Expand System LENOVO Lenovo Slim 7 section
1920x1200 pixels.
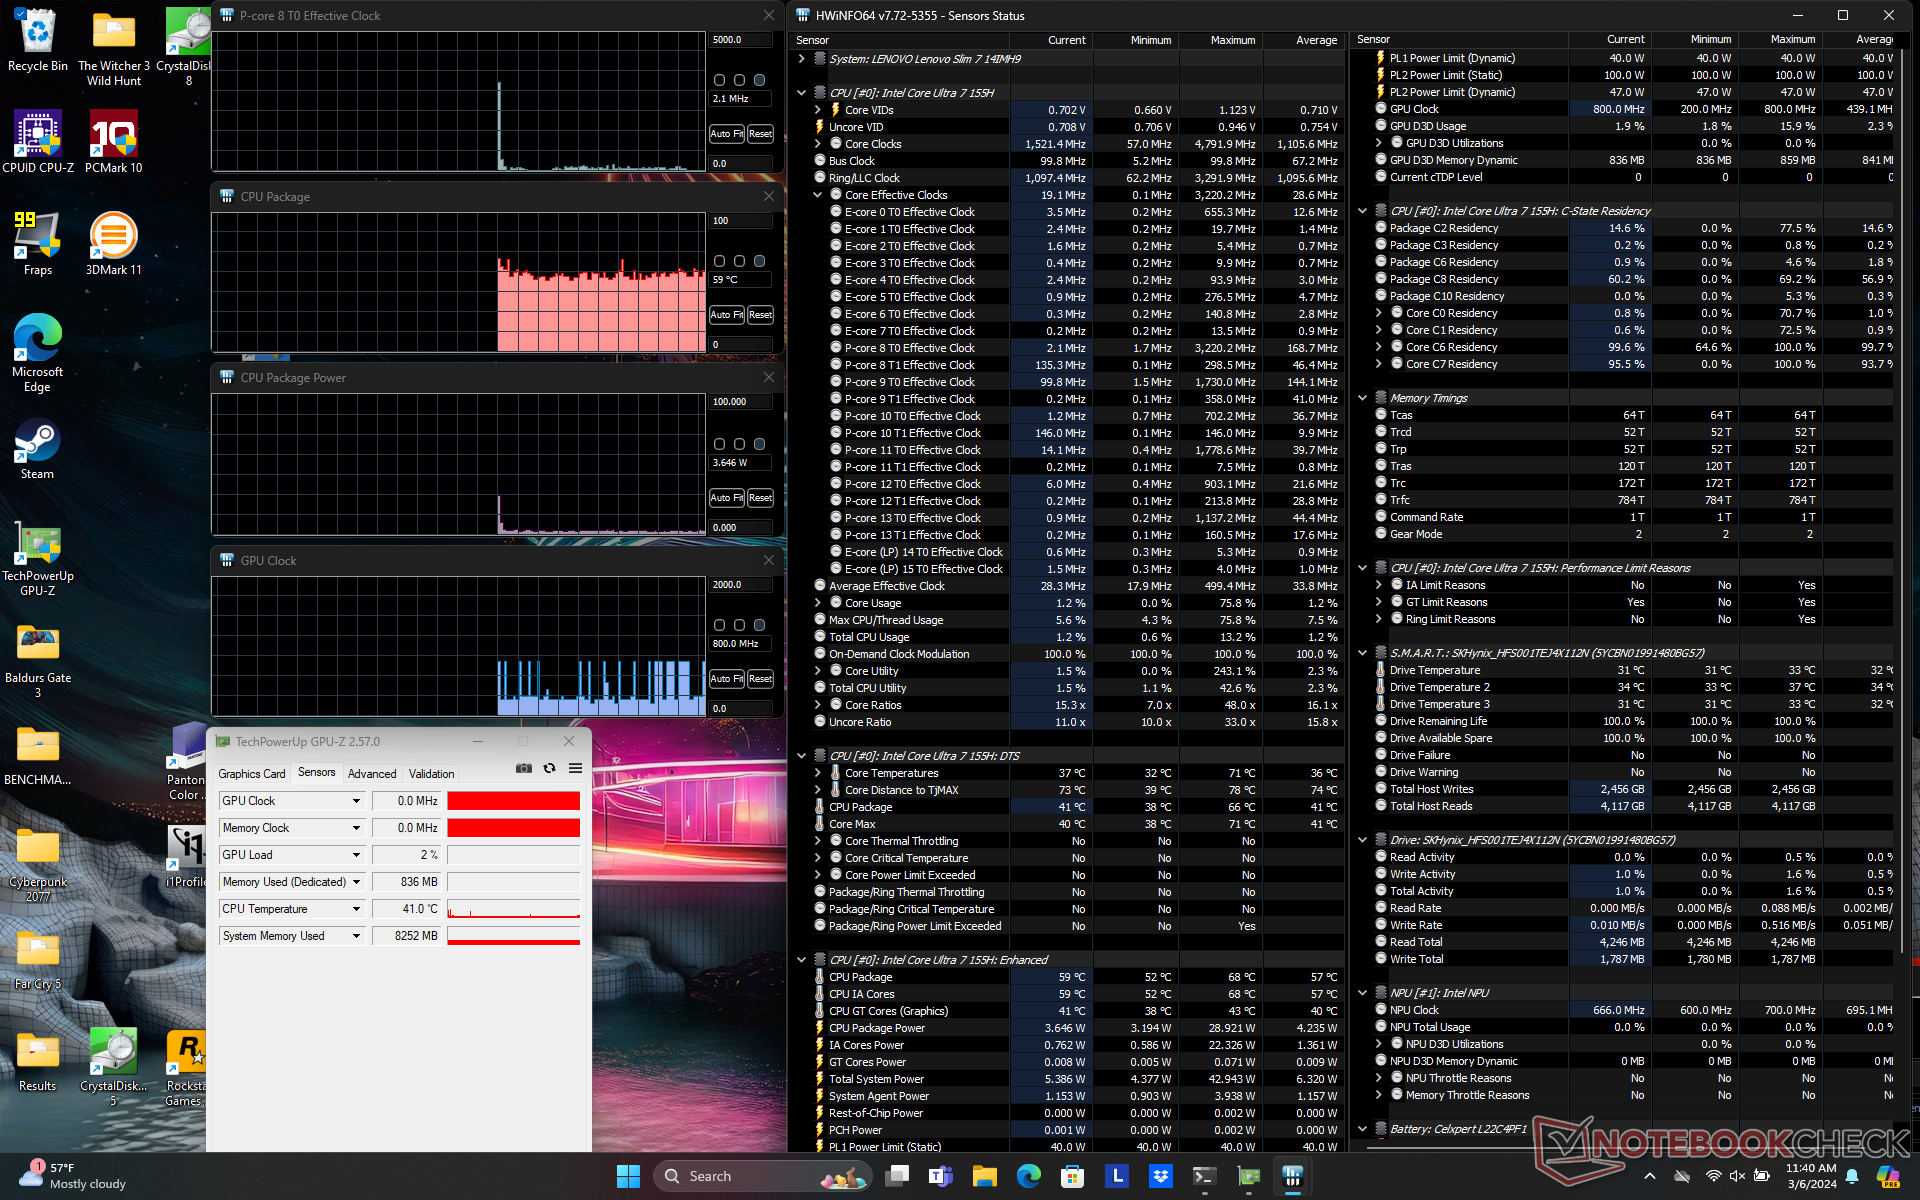pos(801,59)
